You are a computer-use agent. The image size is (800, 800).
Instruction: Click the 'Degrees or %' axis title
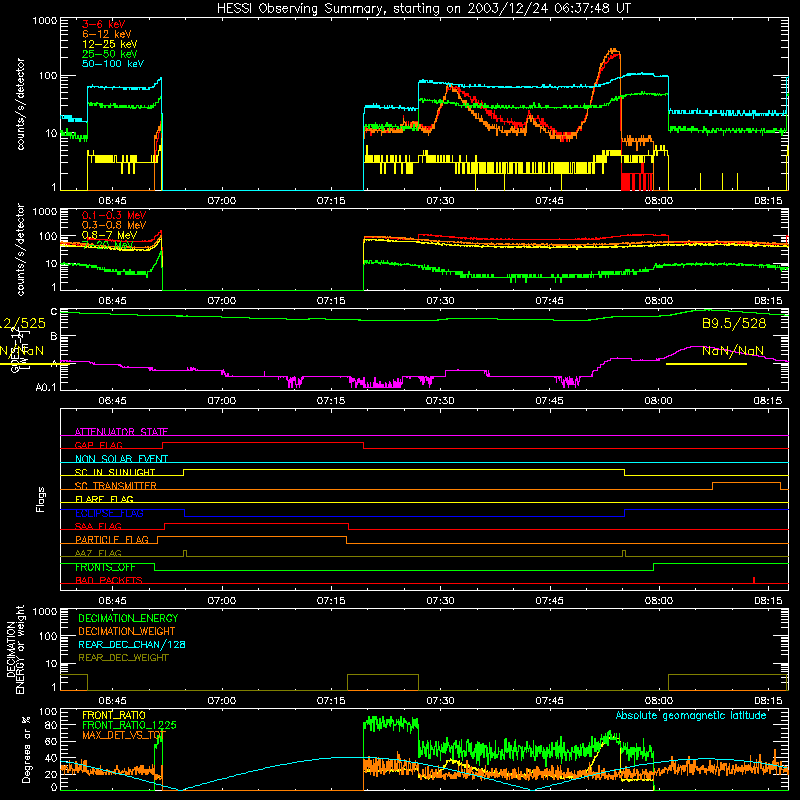pyautogui.click(x=26, y=749)
